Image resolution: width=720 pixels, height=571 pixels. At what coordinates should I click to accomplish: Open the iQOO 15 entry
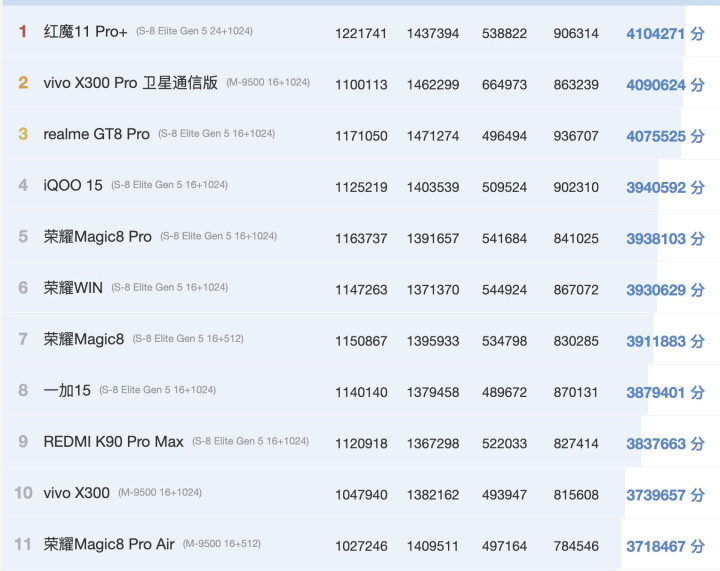tap(73, 185)
